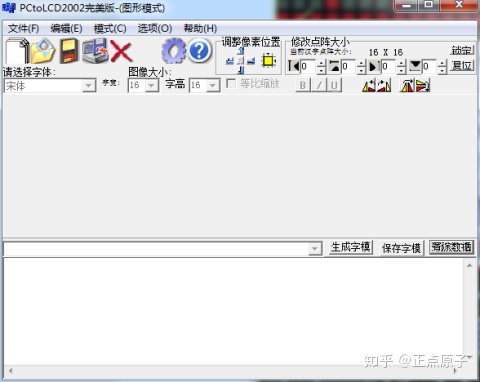Maximize the PCtoLCD2002 window
Viewport: 480px width, 382px height.
tap(429, 5)
